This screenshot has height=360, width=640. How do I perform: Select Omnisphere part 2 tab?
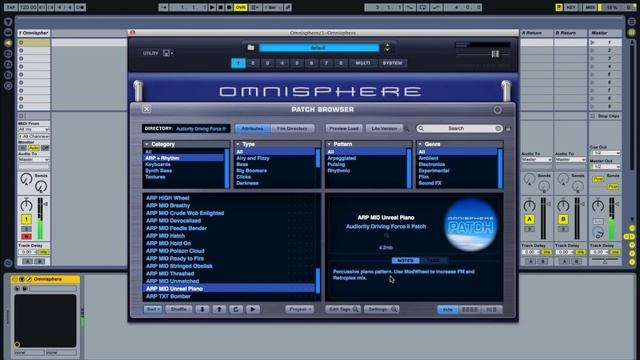(253, 63)
